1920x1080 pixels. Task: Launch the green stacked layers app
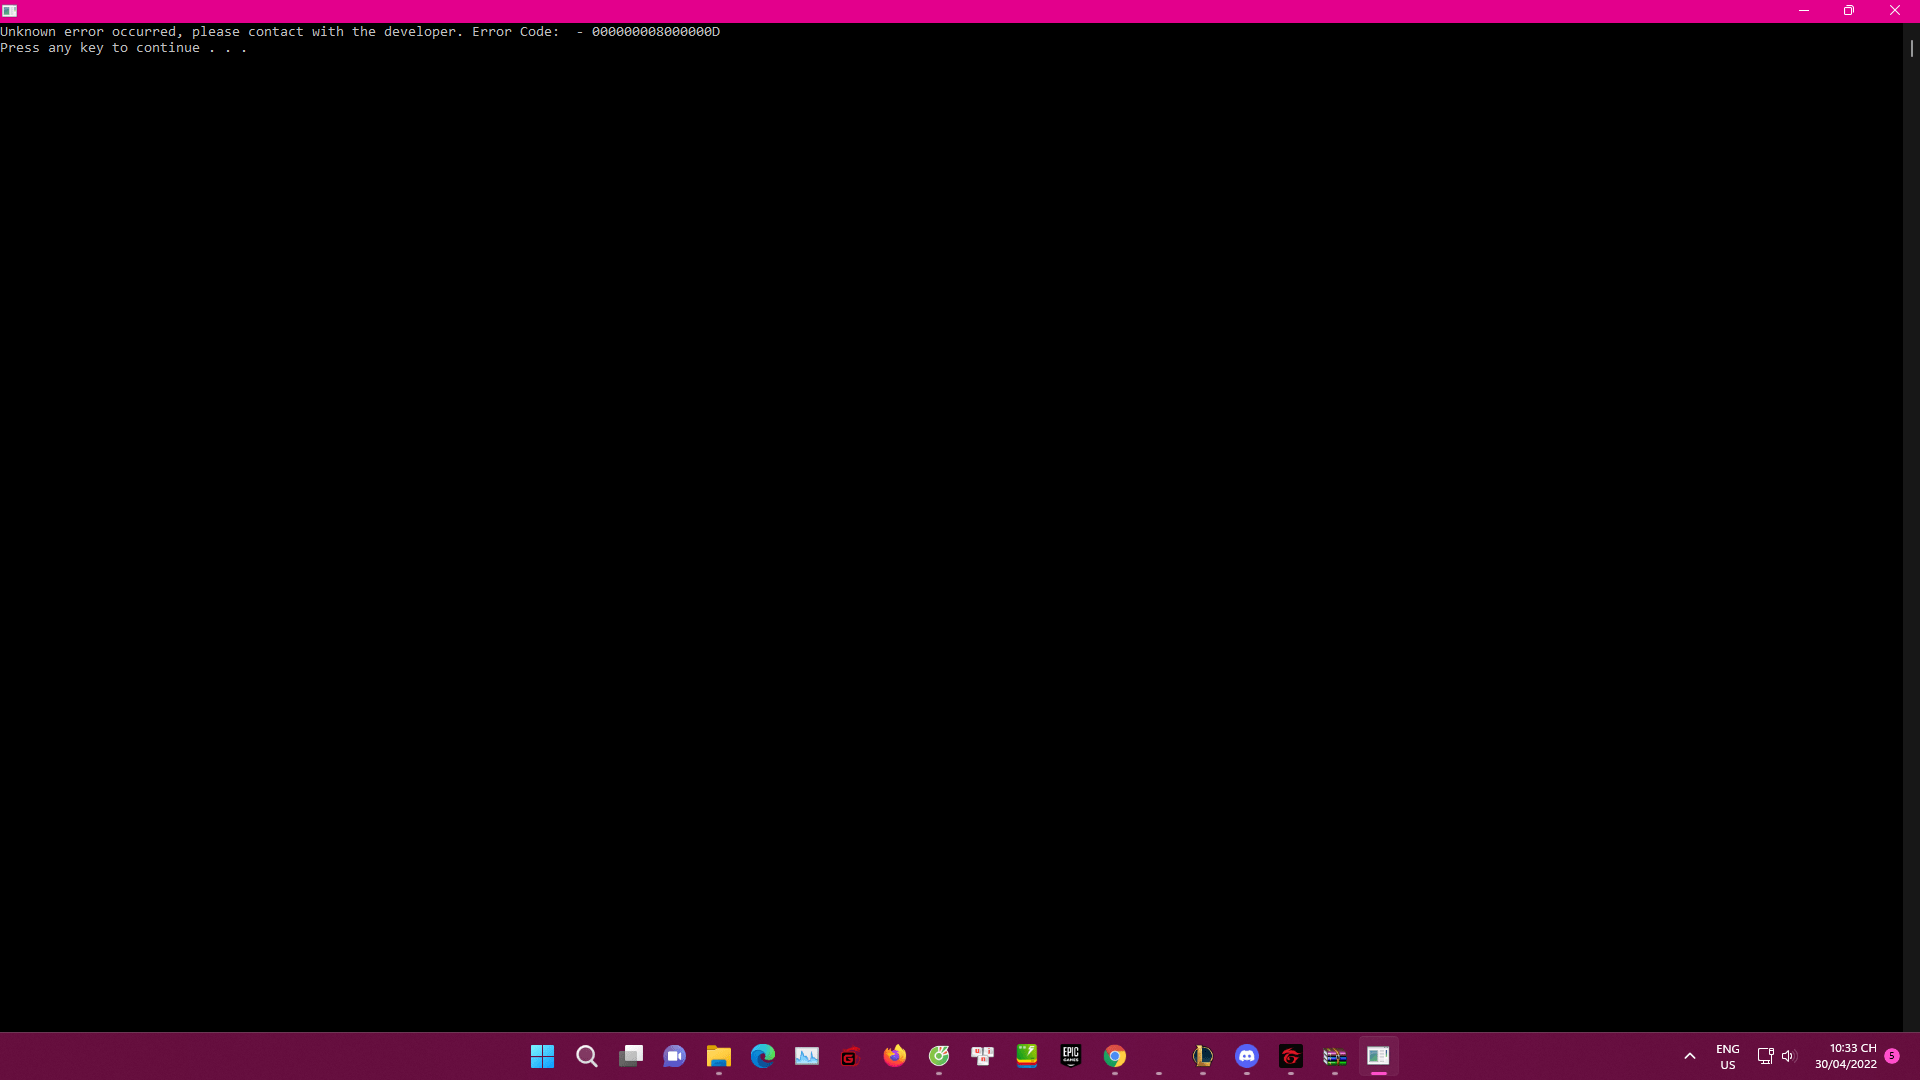(1027, 1056)
